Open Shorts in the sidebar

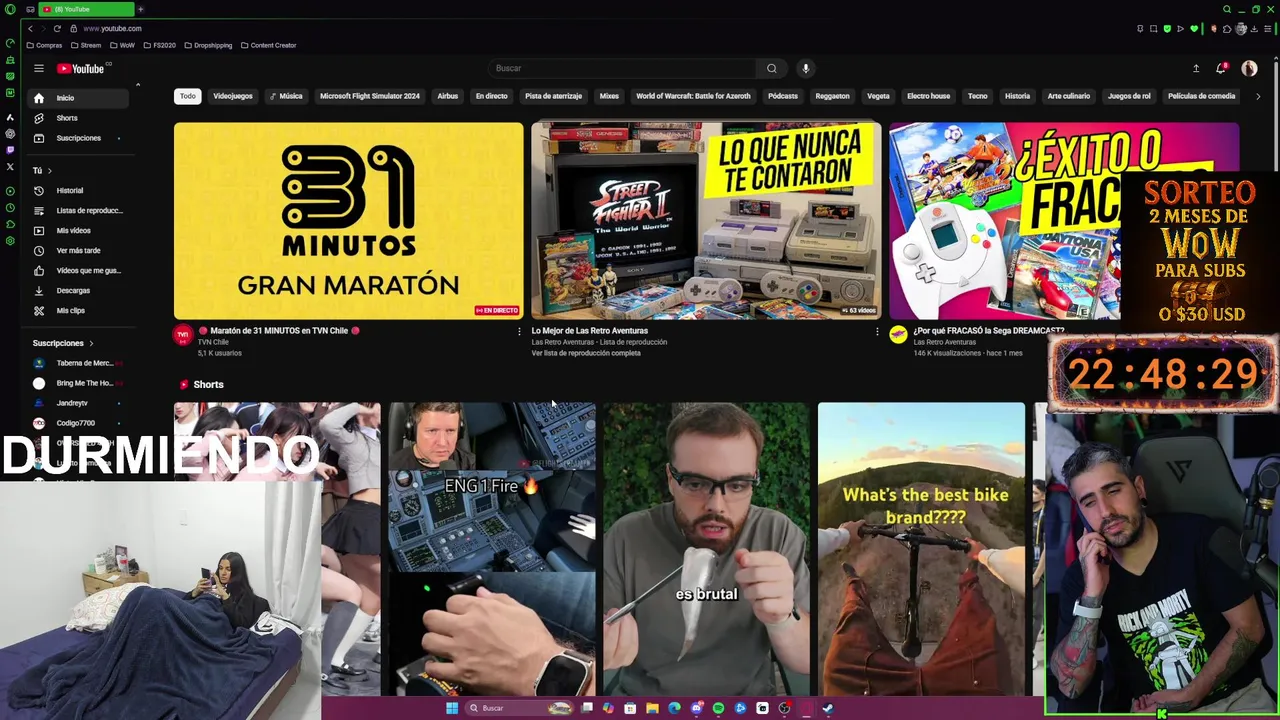pos(79,118)
